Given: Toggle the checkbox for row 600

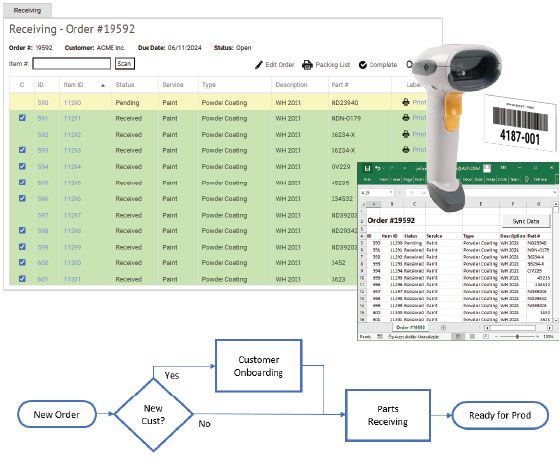Looking at the screenshot, I should 22,262.
